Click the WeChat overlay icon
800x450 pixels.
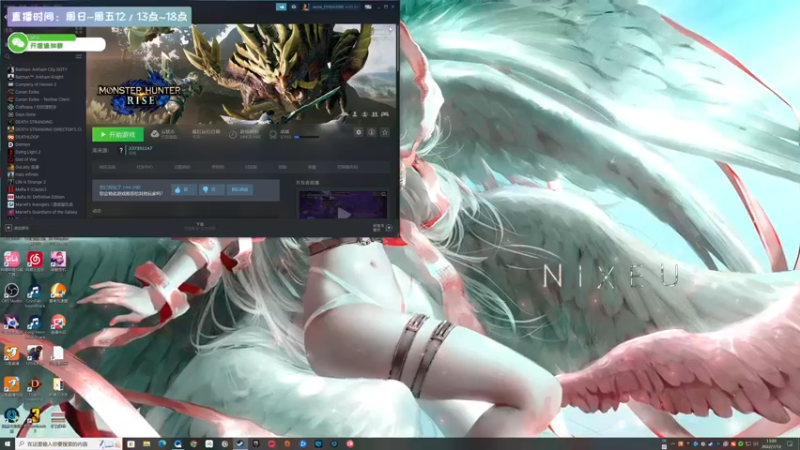18,42
